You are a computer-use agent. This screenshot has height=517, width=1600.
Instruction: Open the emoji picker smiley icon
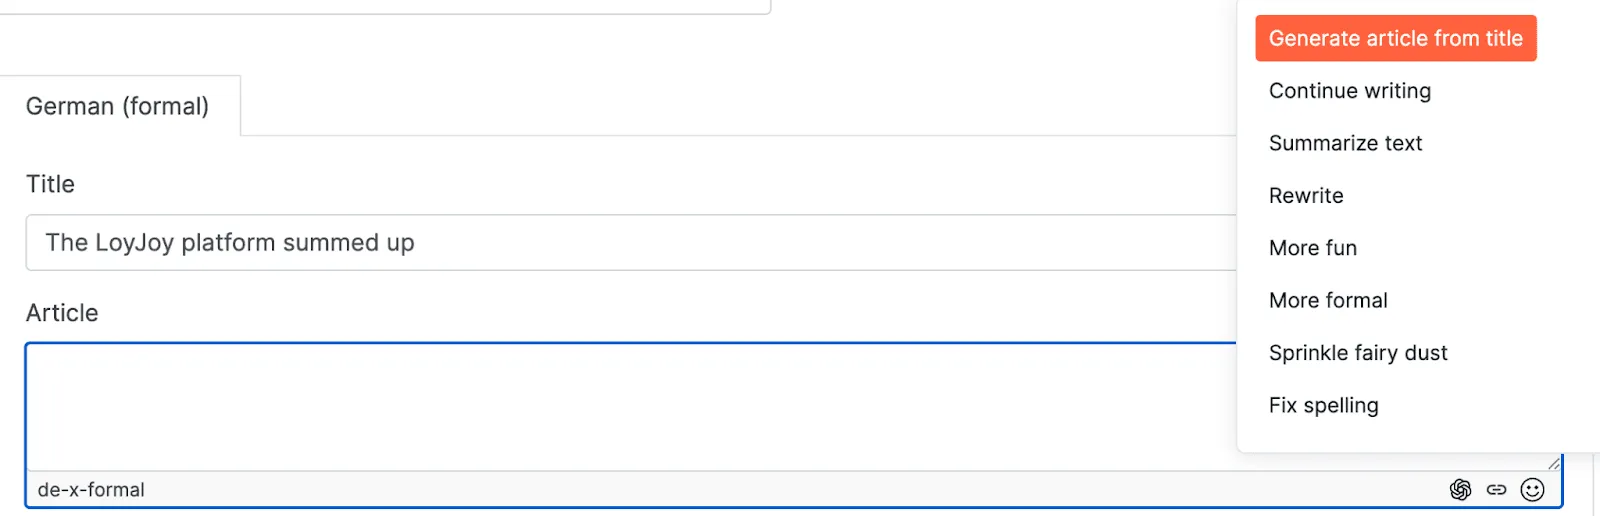pyautogui.click(x=1532, y=489)
